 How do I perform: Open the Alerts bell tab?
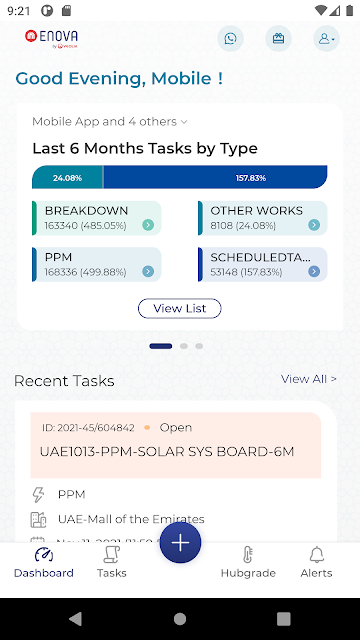[x=316, y=562]
